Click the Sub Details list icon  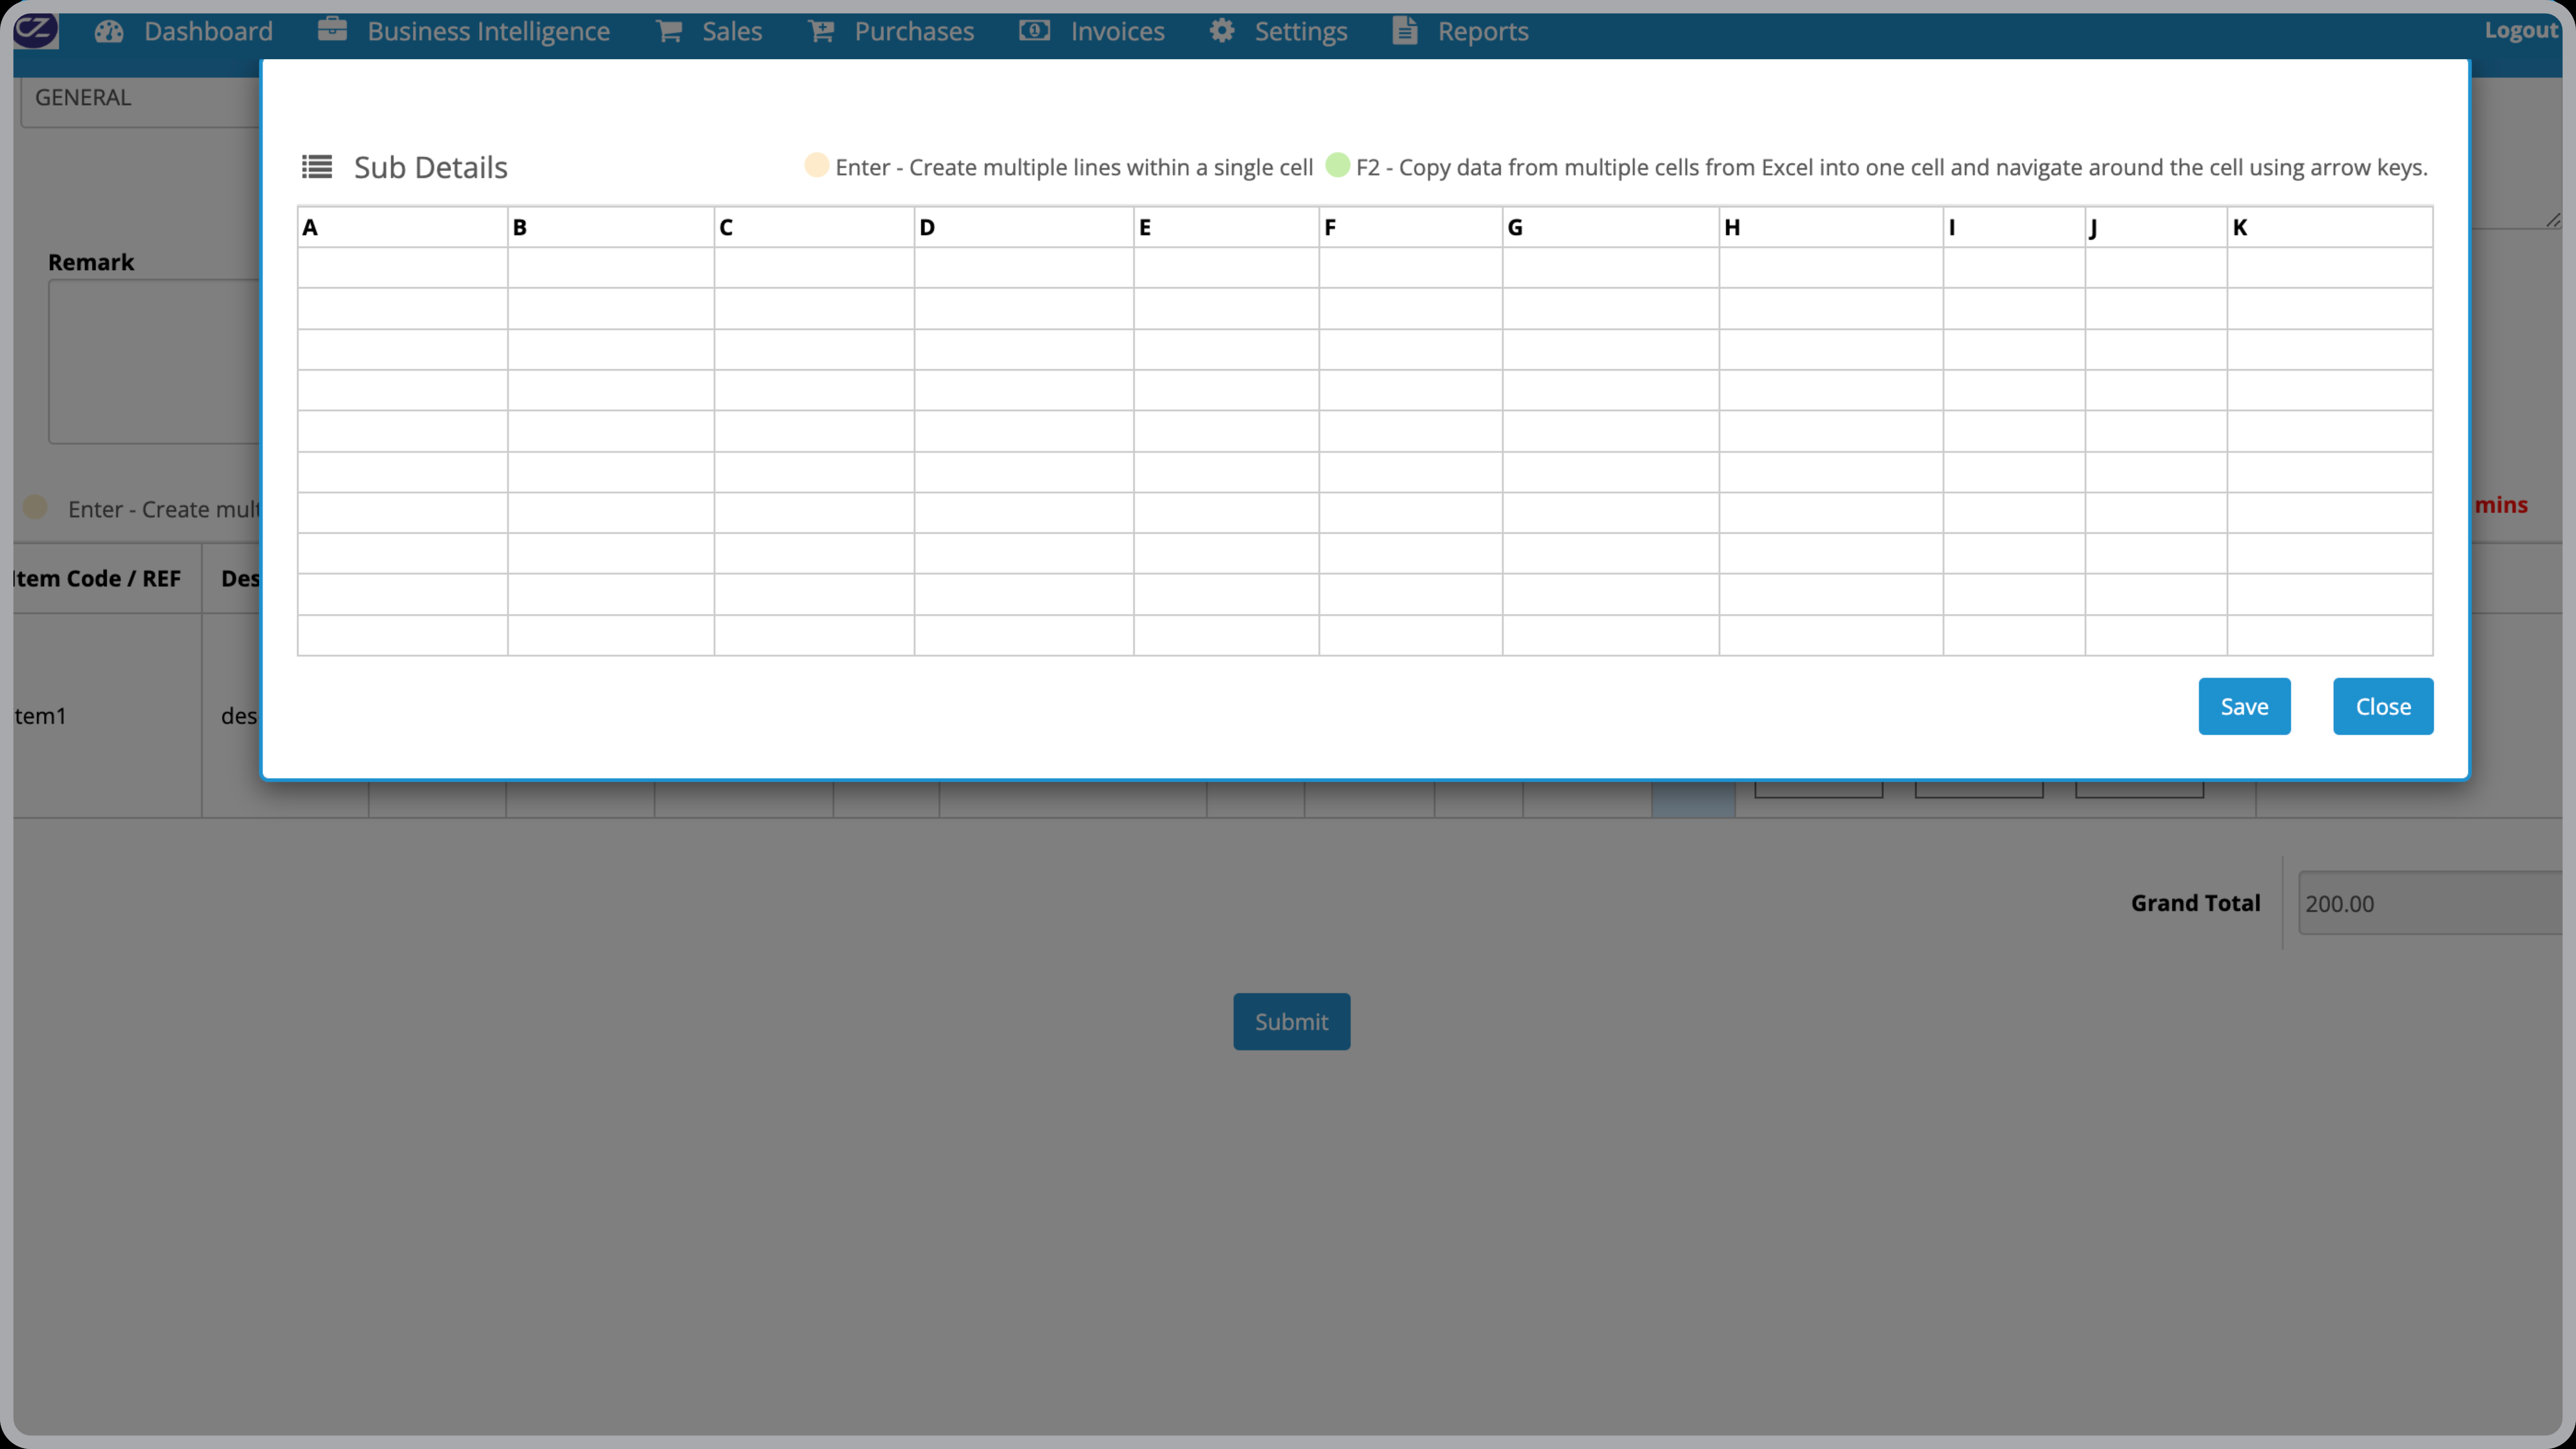point(317,167)
